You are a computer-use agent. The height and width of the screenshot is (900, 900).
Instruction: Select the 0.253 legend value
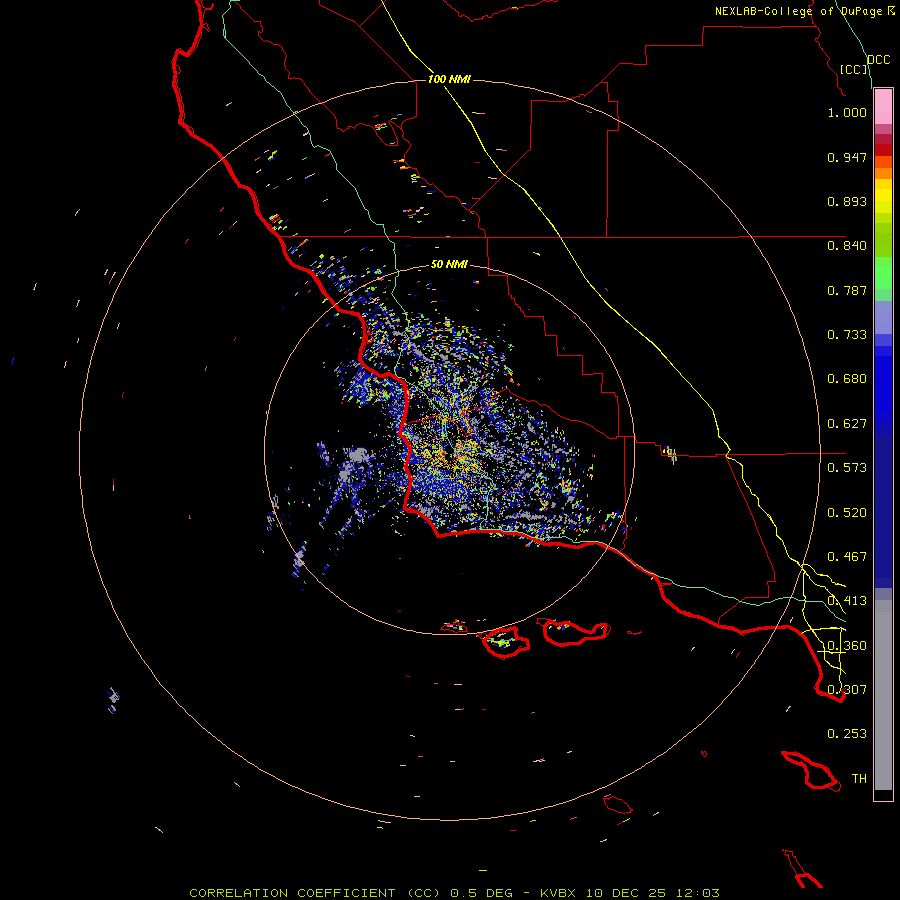[x=847, y=734]
